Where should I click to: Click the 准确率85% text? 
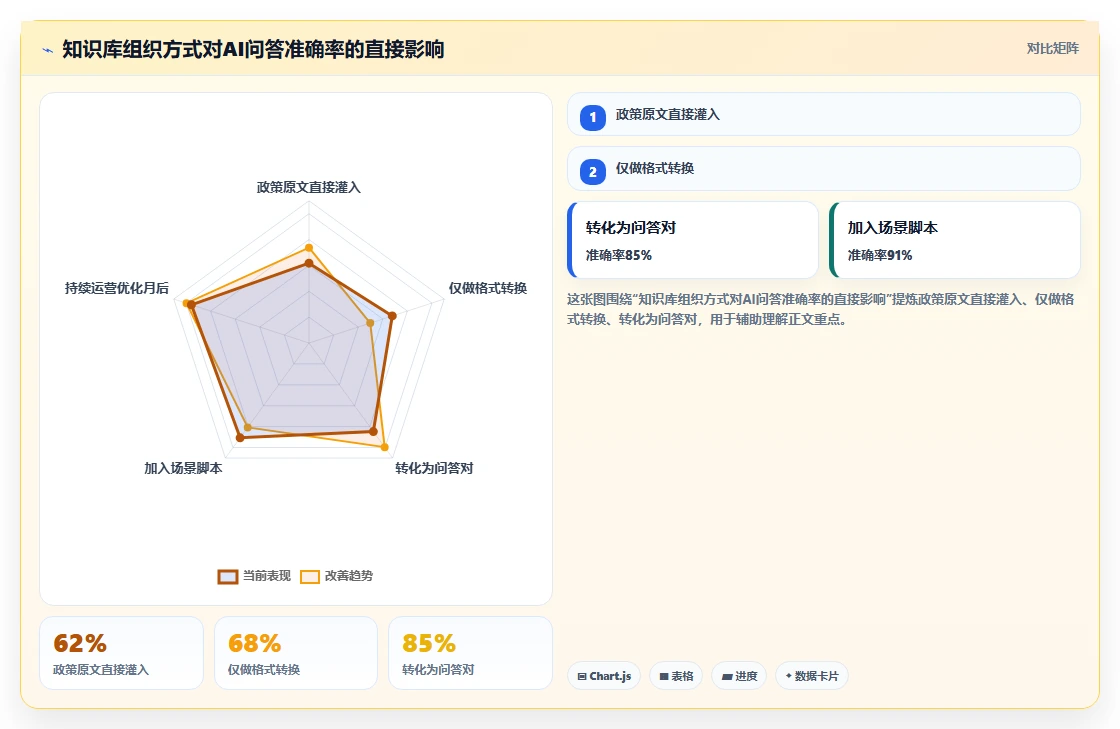click(619, 256)
